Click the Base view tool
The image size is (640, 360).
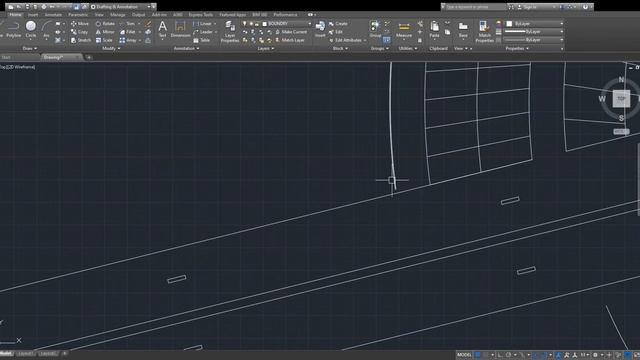463,29
